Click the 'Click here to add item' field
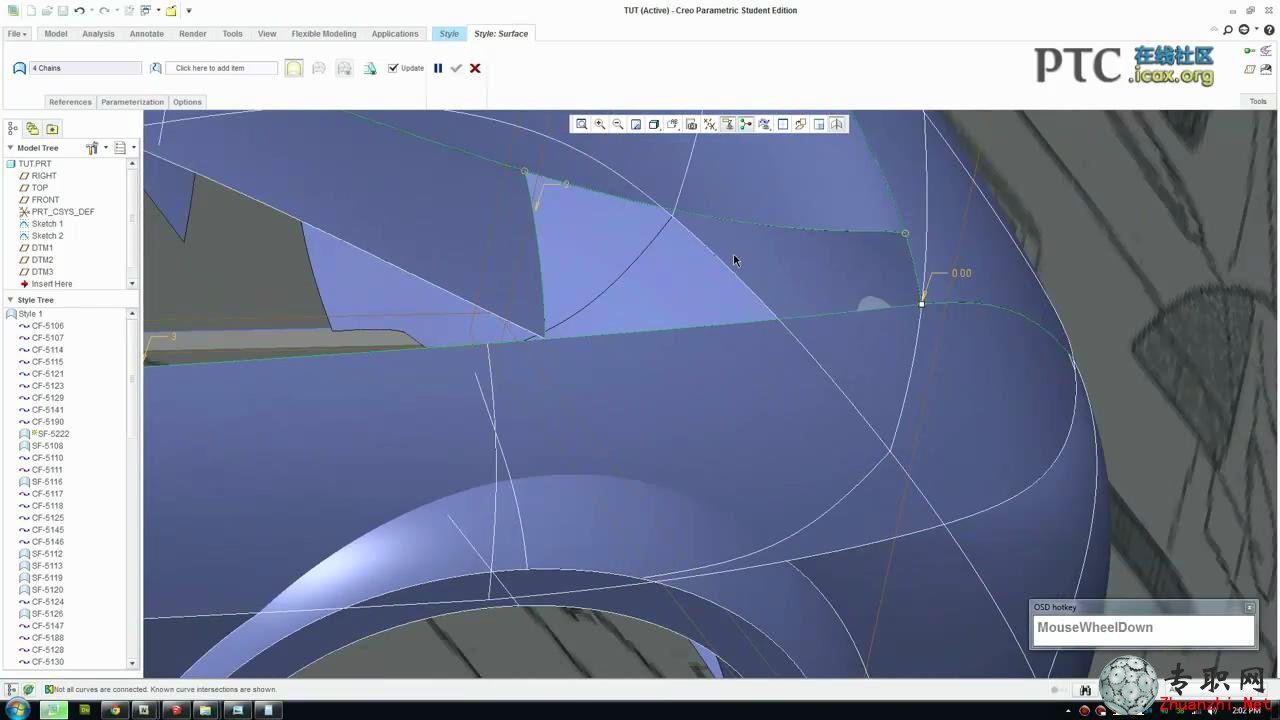This screenshot has width=1280, height=720. pos(221,68)
